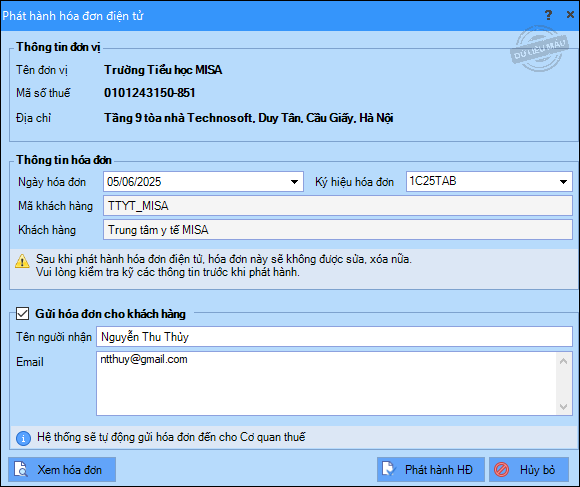Click the Phát hành HĐ button

tap(431, 470)
